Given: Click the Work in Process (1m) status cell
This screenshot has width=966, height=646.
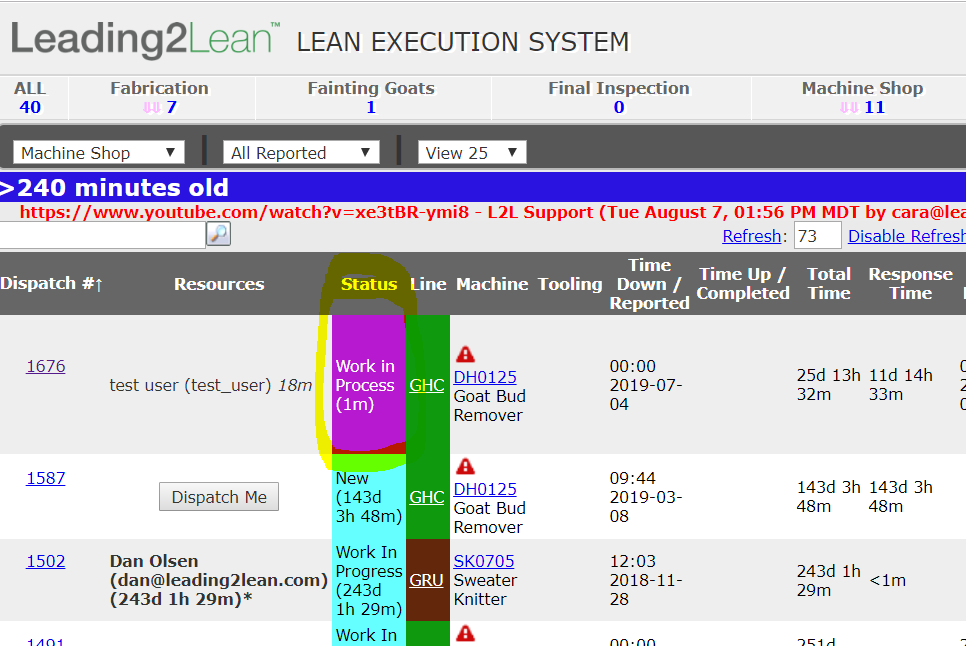Looking at the screenshot, I should tap(369, 385).
